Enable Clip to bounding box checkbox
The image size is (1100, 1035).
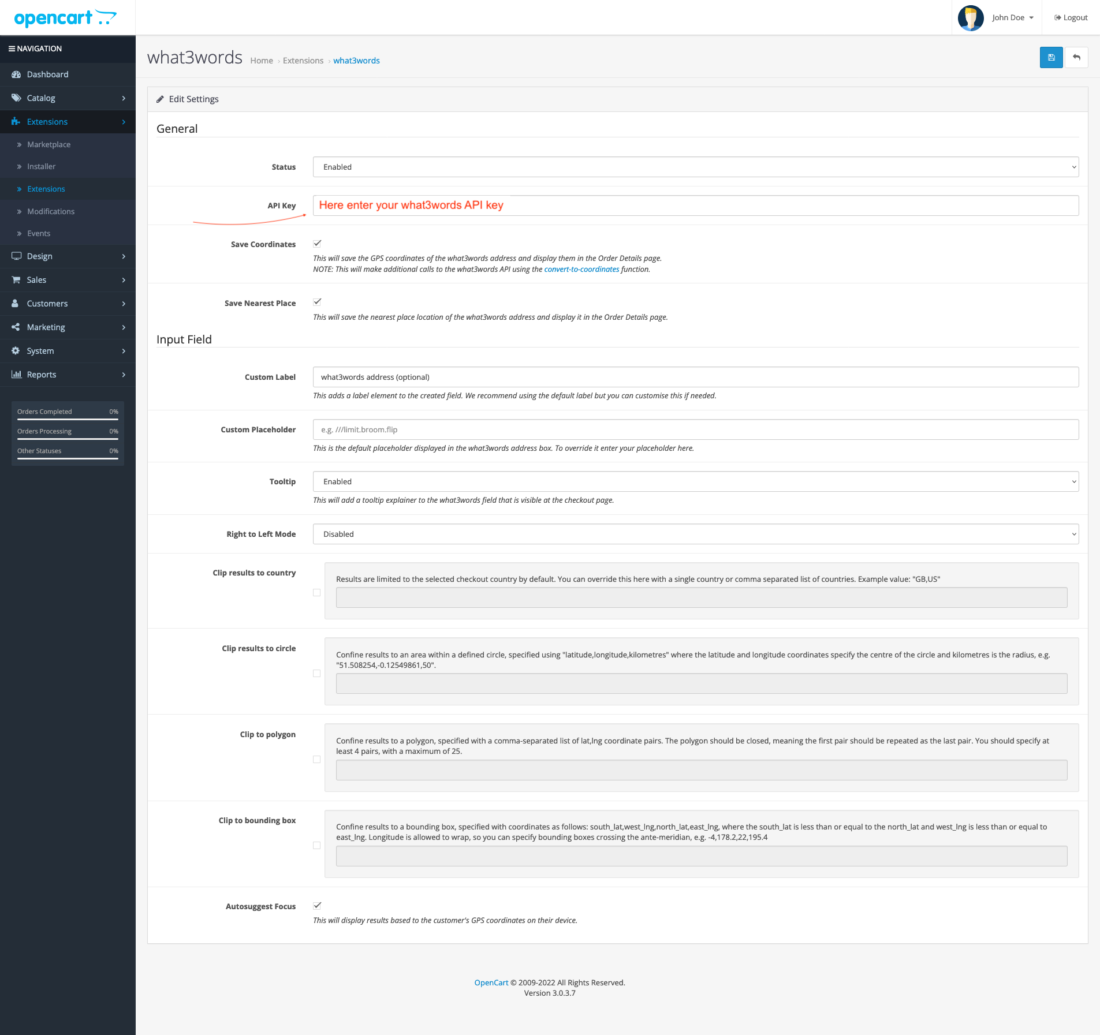pos(316,846)
